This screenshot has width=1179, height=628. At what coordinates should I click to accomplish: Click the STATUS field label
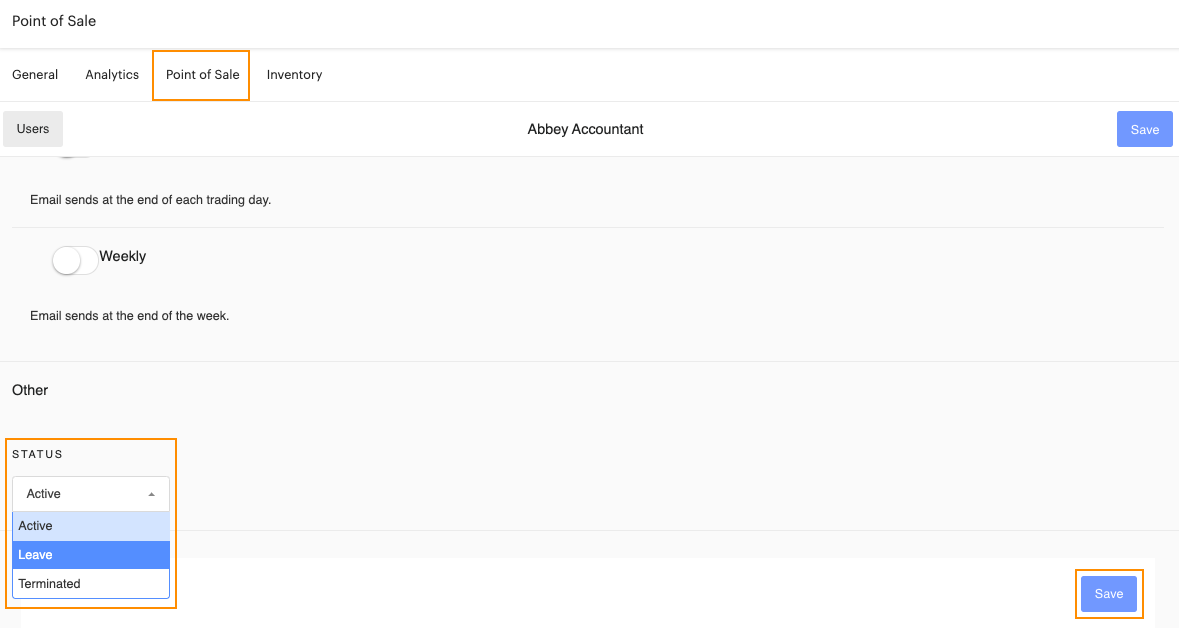pyautogui.click(x=35, y=454)
